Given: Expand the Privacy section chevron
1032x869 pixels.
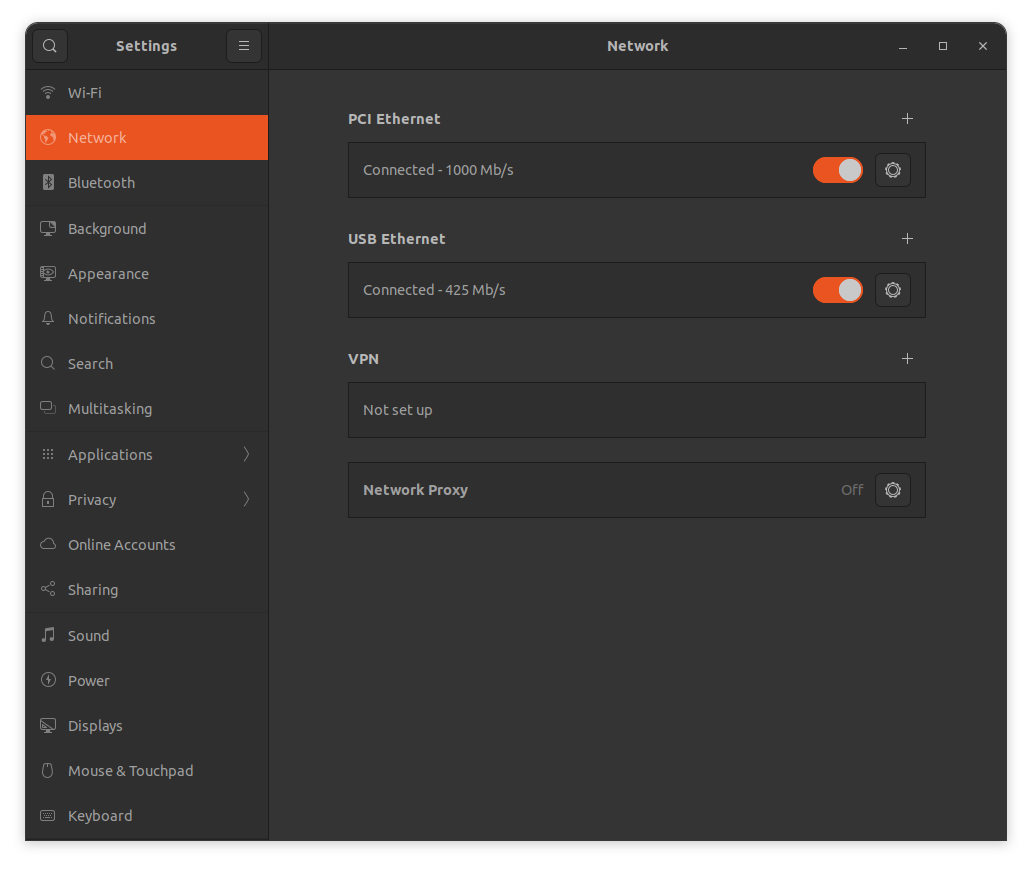Looking at the screenshot, I should click(x=246, y=499).
